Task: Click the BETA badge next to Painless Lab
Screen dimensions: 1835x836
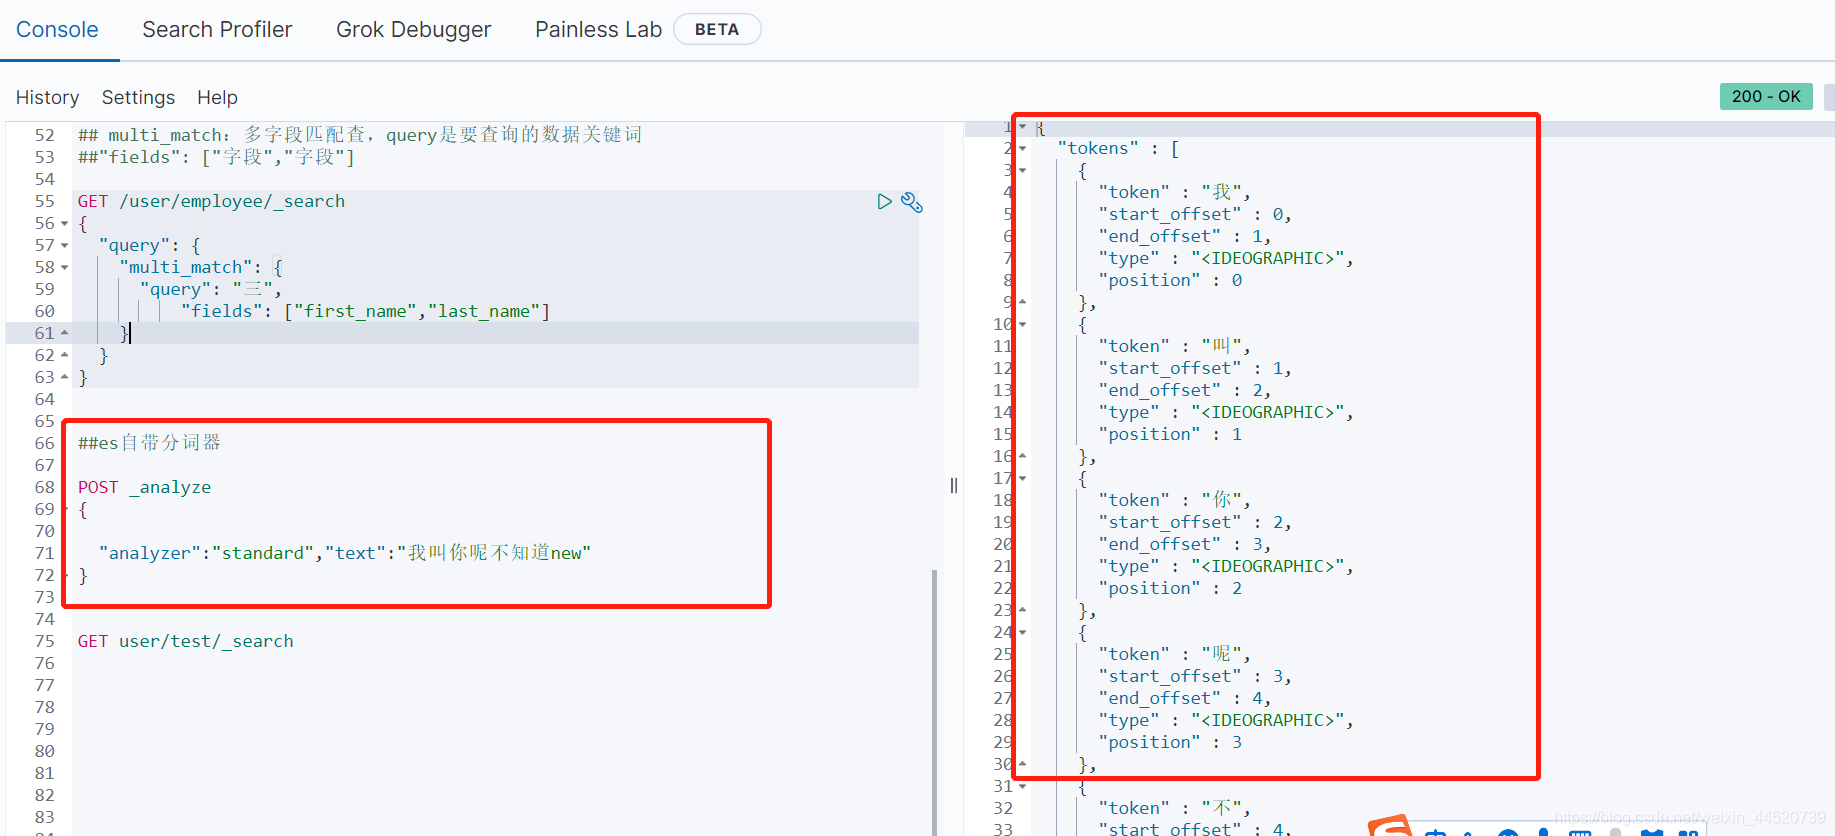Action: 717,30
